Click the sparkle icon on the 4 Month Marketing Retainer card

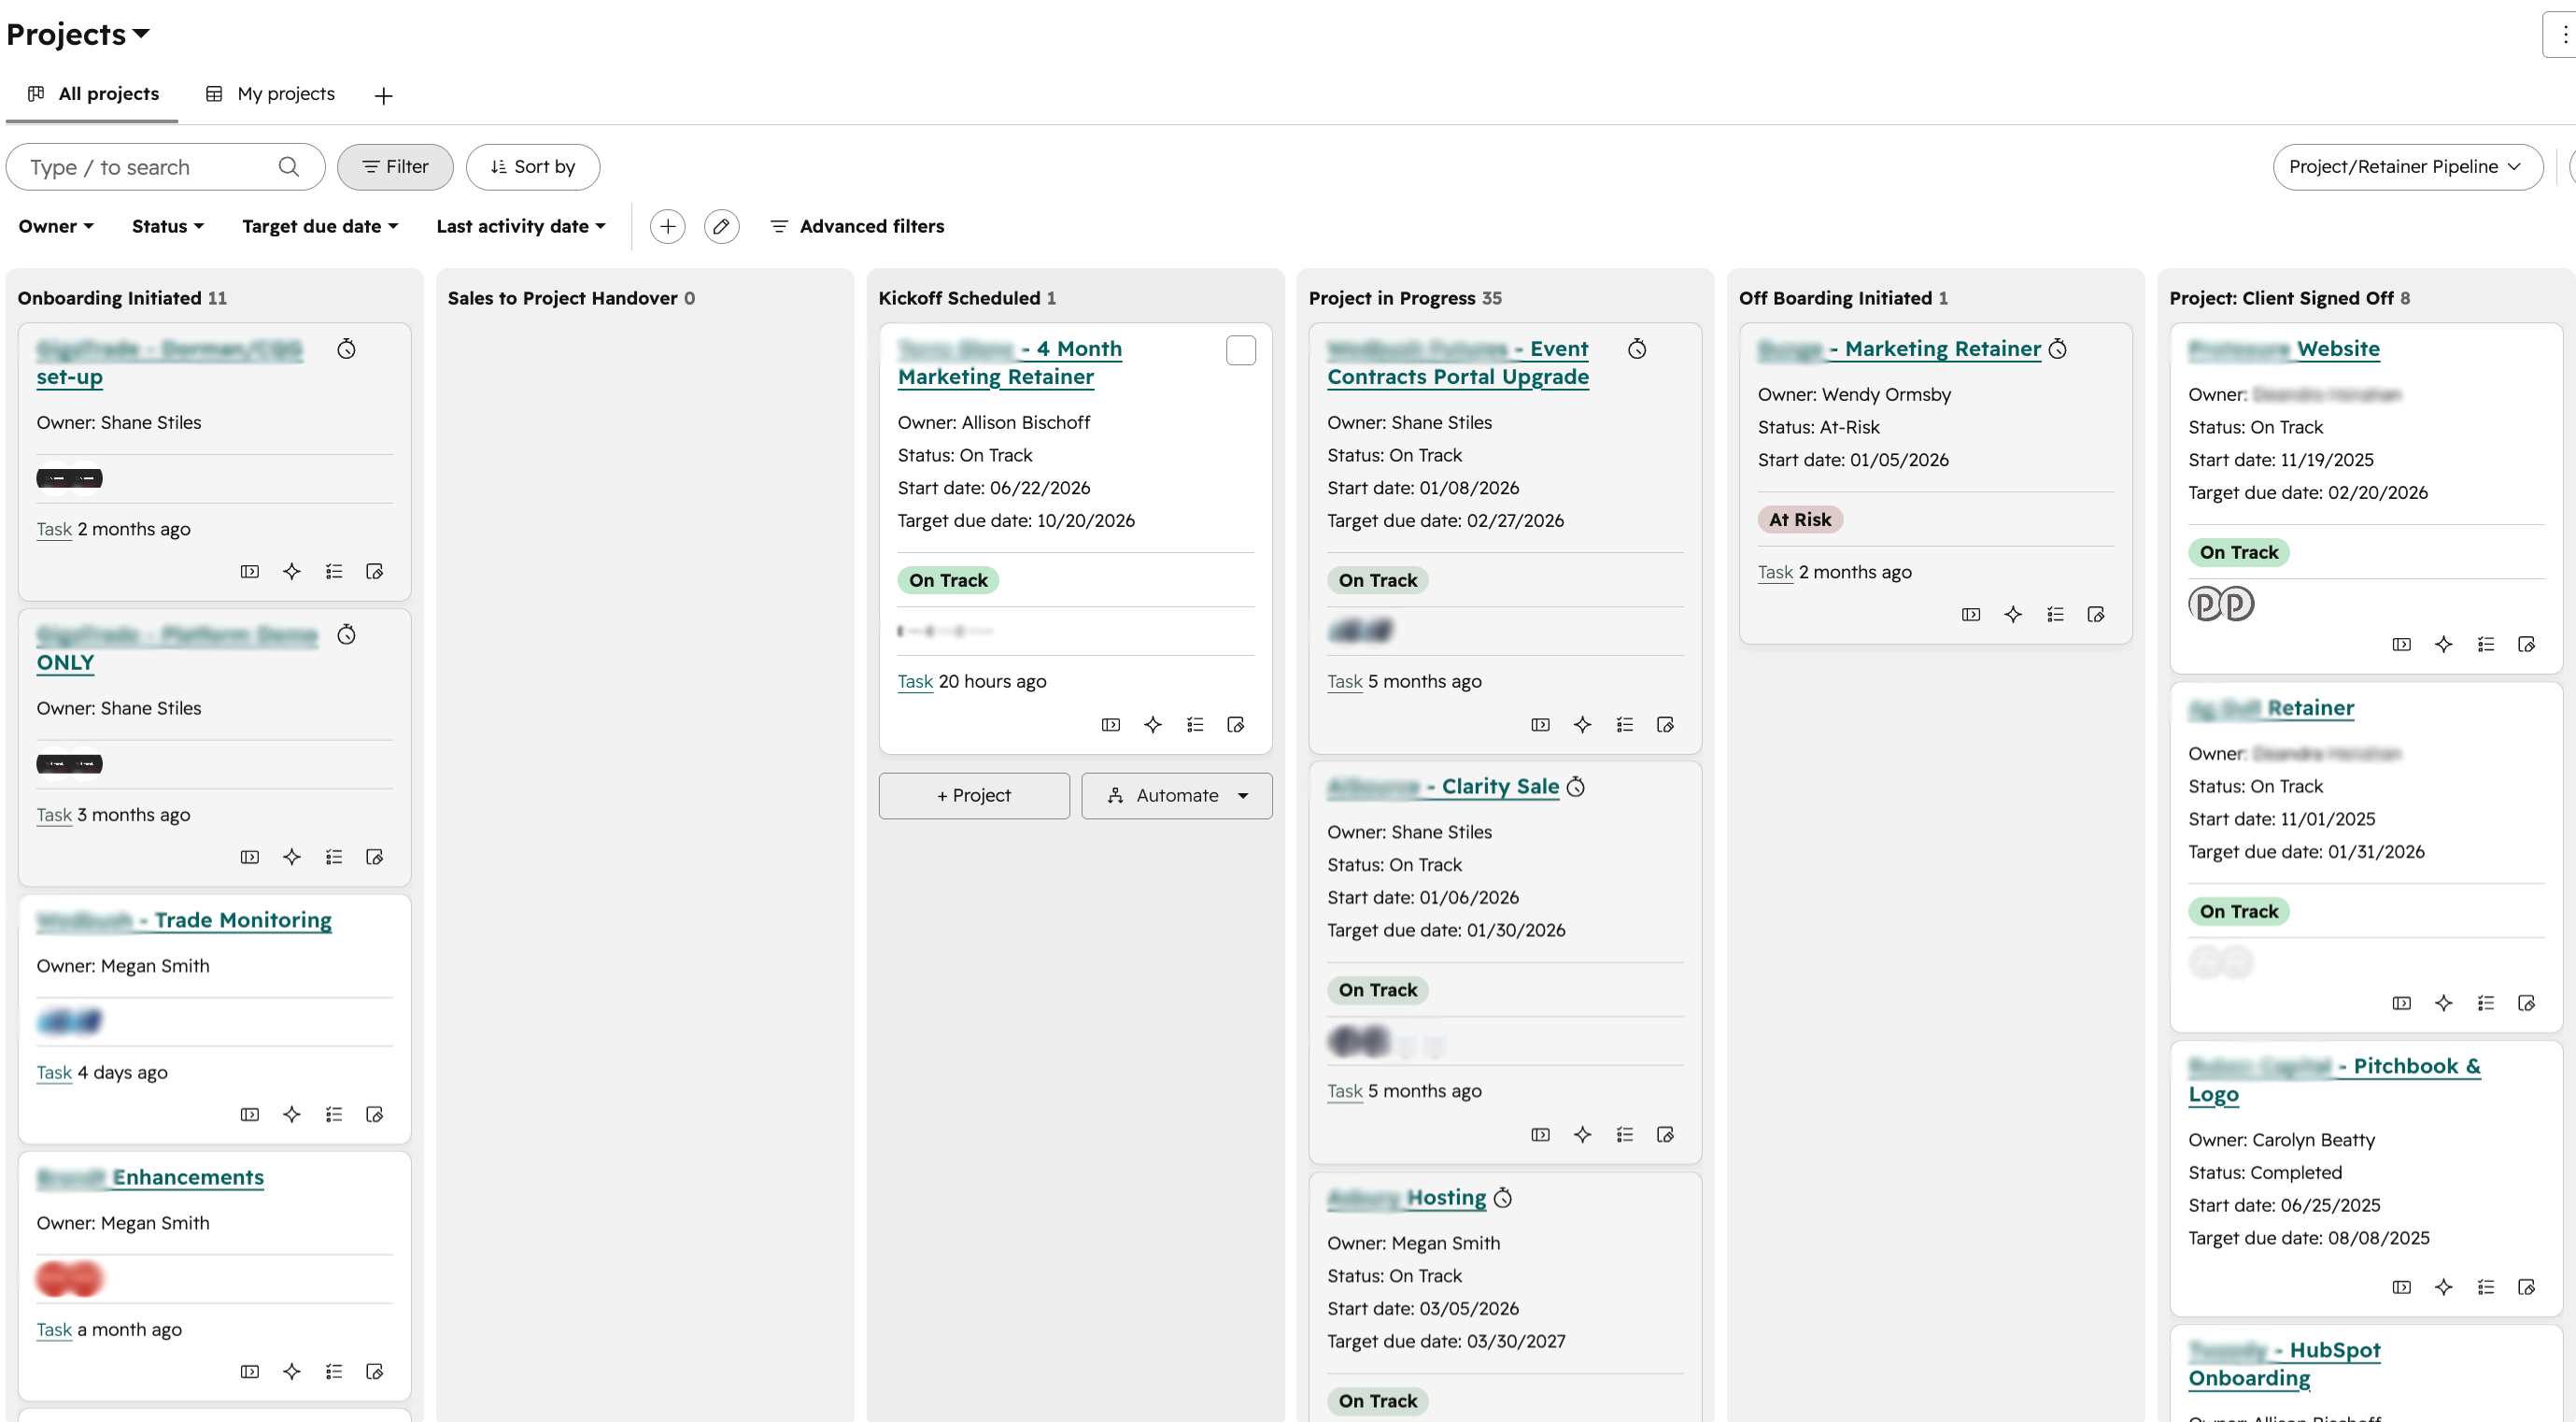[1152, 724]
